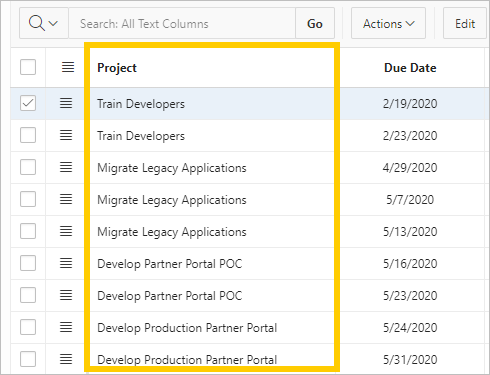Click Migrate Legacy Applications cell due 5/7/2020
The height and width of the screenshot is (375, 490).
click(x=212, y=200)
